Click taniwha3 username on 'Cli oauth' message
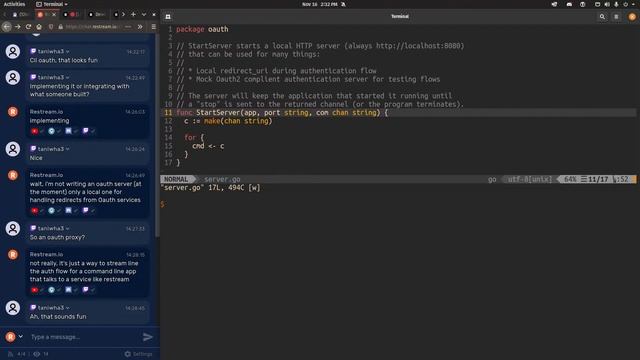The width and height of the screenshot is (640, 360). [51, 51]
